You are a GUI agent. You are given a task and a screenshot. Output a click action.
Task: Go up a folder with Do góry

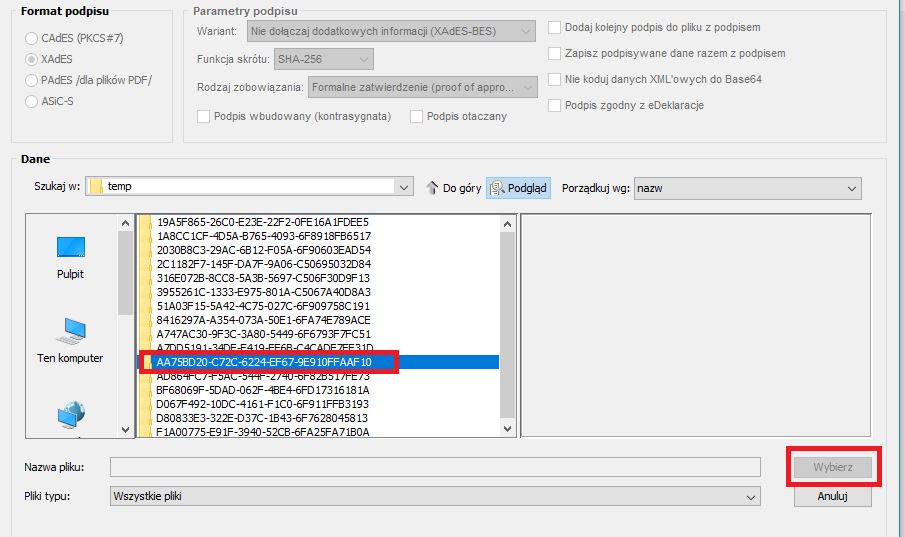453,188
